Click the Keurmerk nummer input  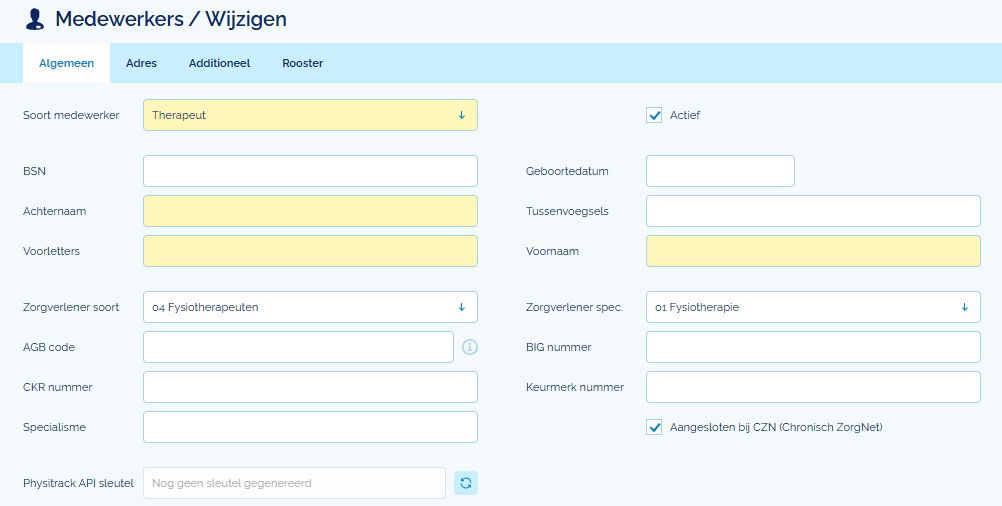click(812, 387)
